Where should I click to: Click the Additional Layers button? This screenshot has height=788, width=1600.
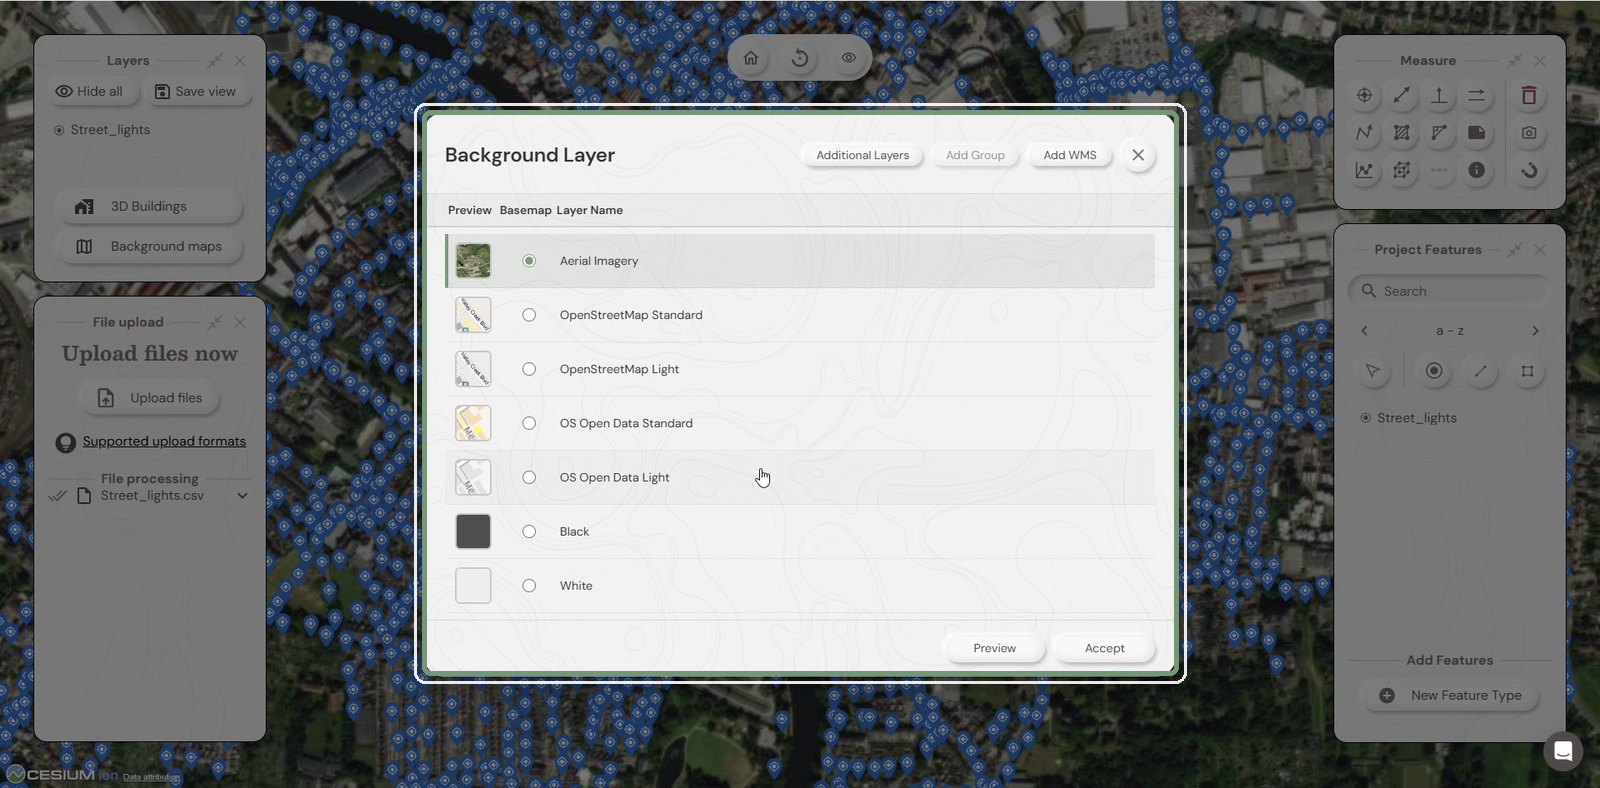pos(863,155)
